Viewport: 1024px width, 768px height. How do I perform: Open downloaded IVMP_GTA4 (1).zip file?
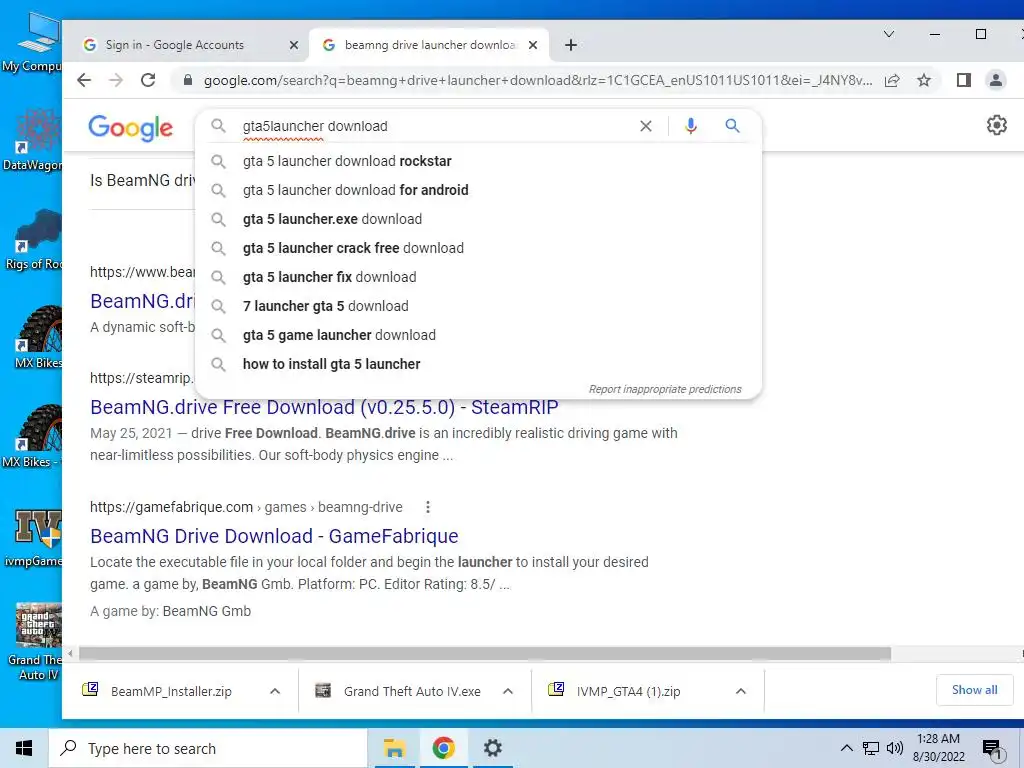[628, 691]
